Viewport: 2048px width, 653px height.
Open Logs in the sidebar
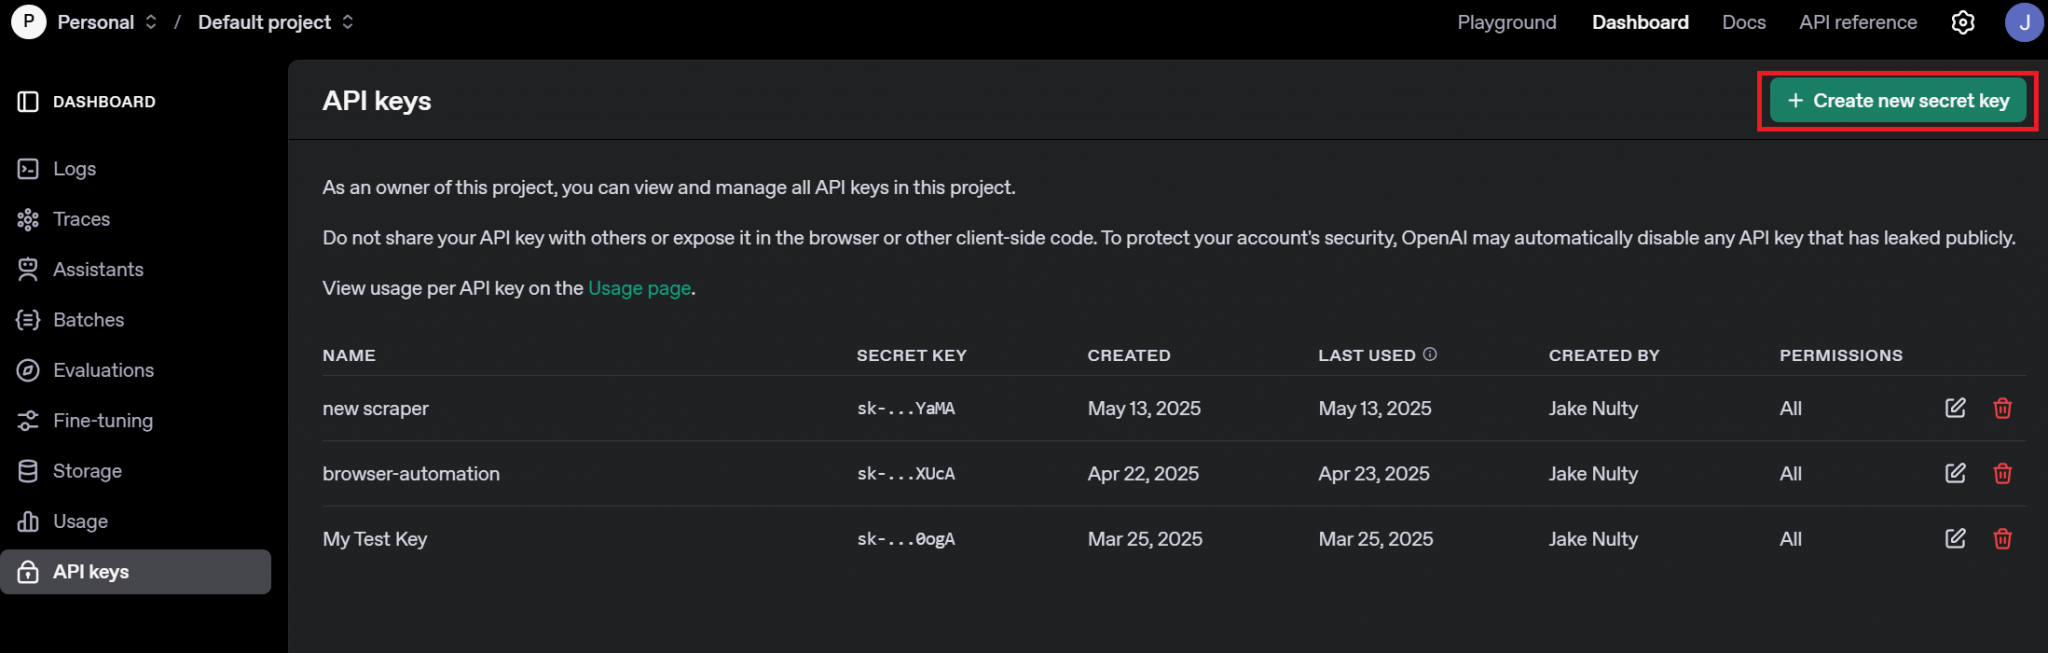click(x=74, y=169)
